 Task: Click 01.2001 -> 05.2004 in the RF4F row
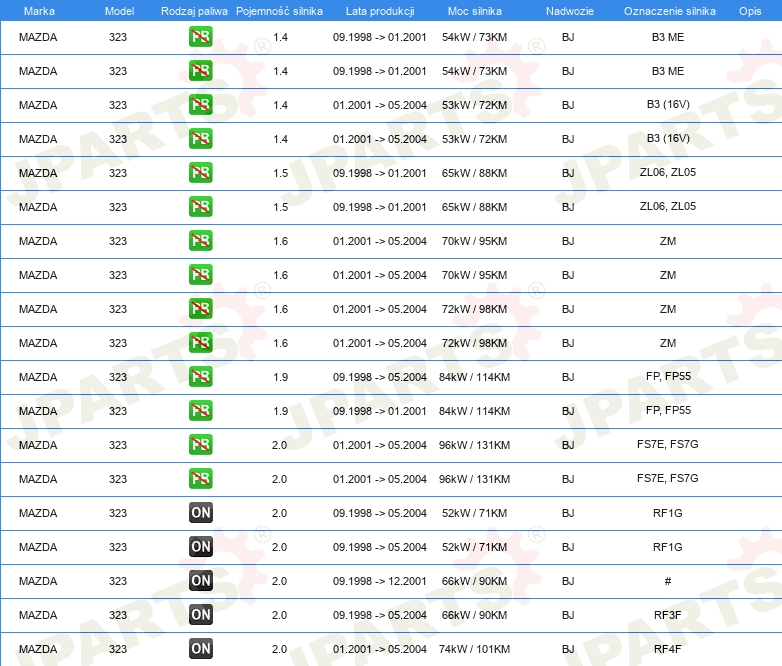[380, 649]
